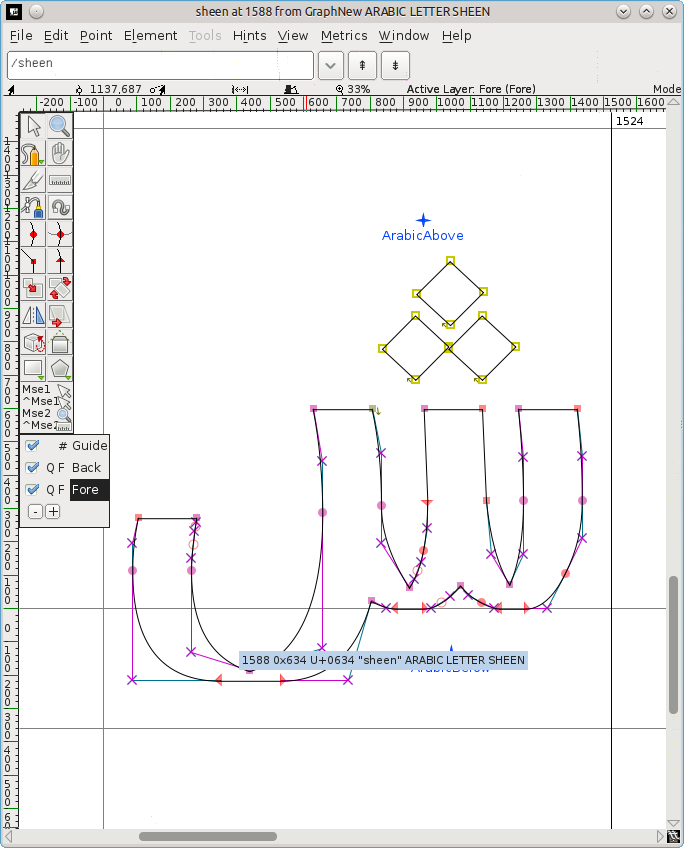Click the horizontal scrollbar thumb
Viewport: 684px width, 848px height.
(208, 836)
